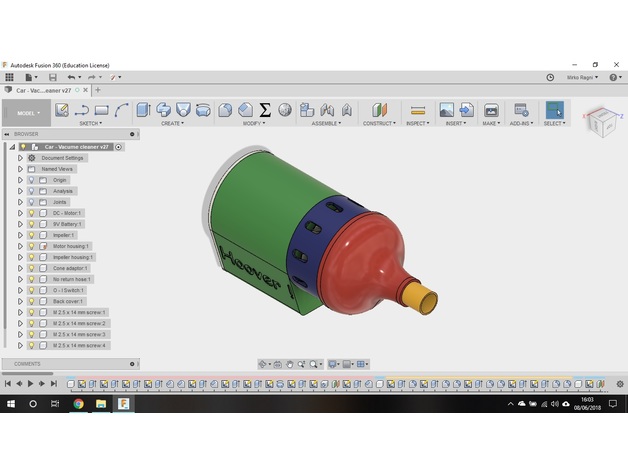Click the Select tool icon

[x=555, y=110]
